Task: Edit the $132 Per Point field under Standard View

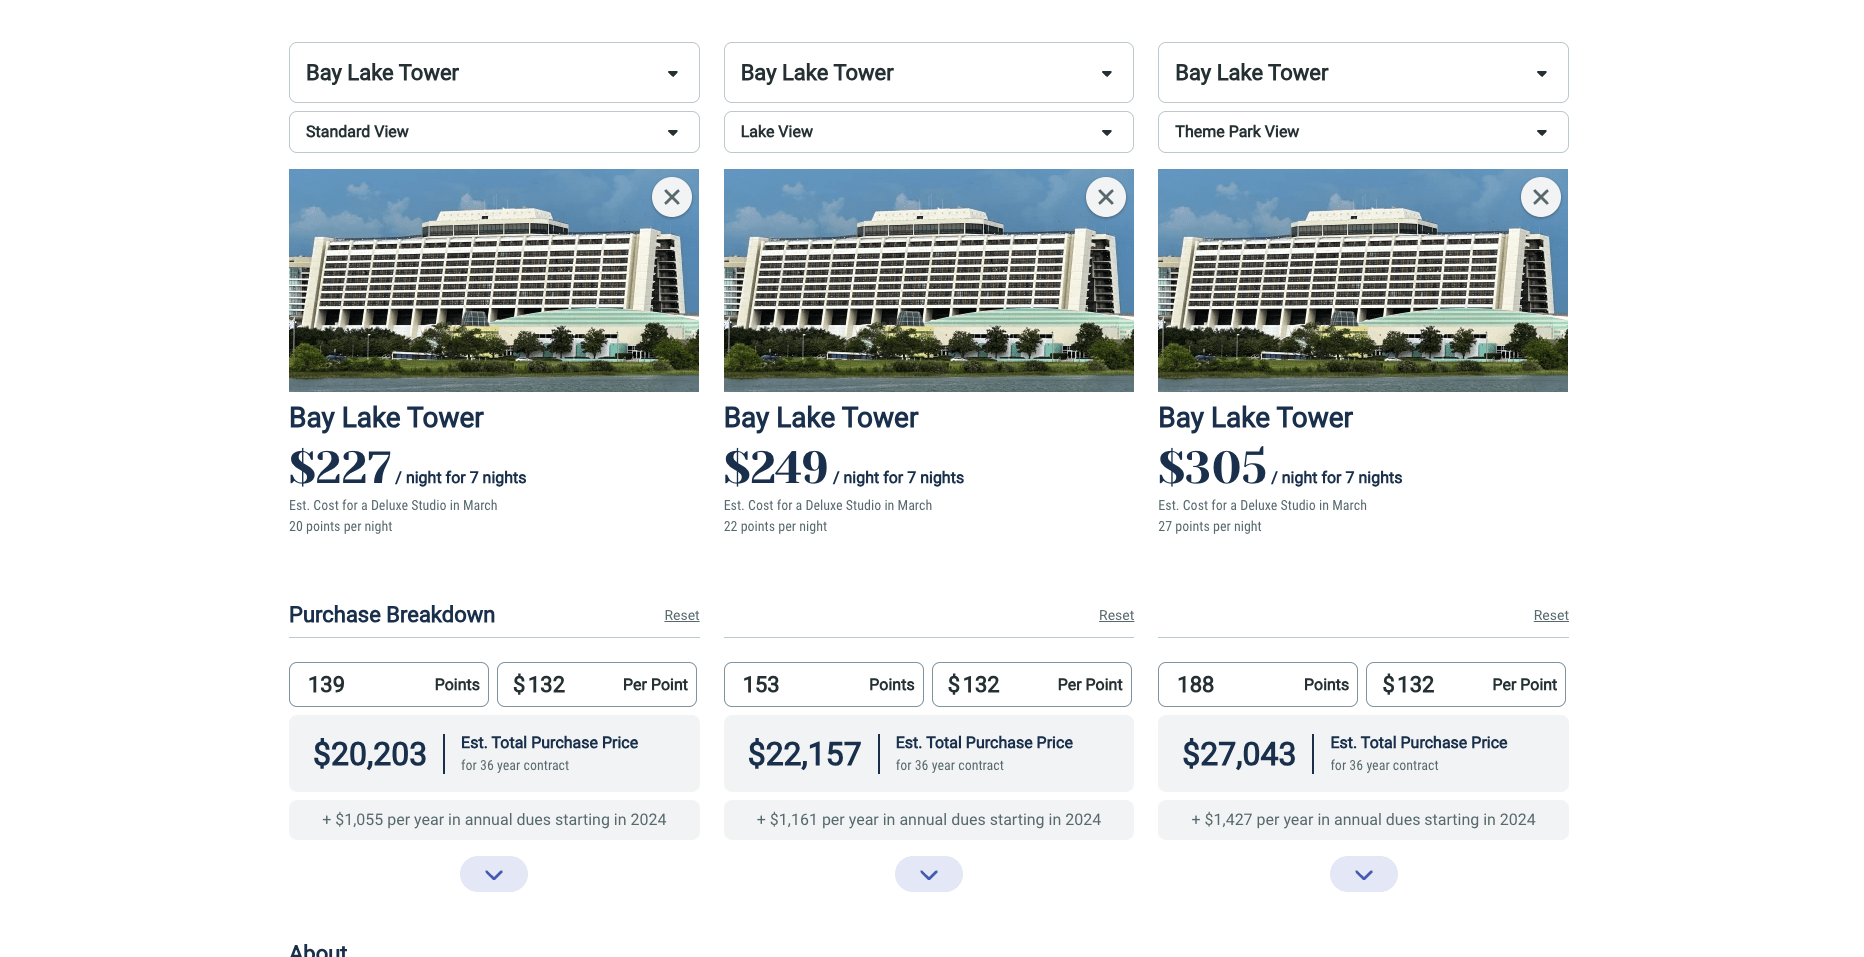Action: tap(597, 685)
